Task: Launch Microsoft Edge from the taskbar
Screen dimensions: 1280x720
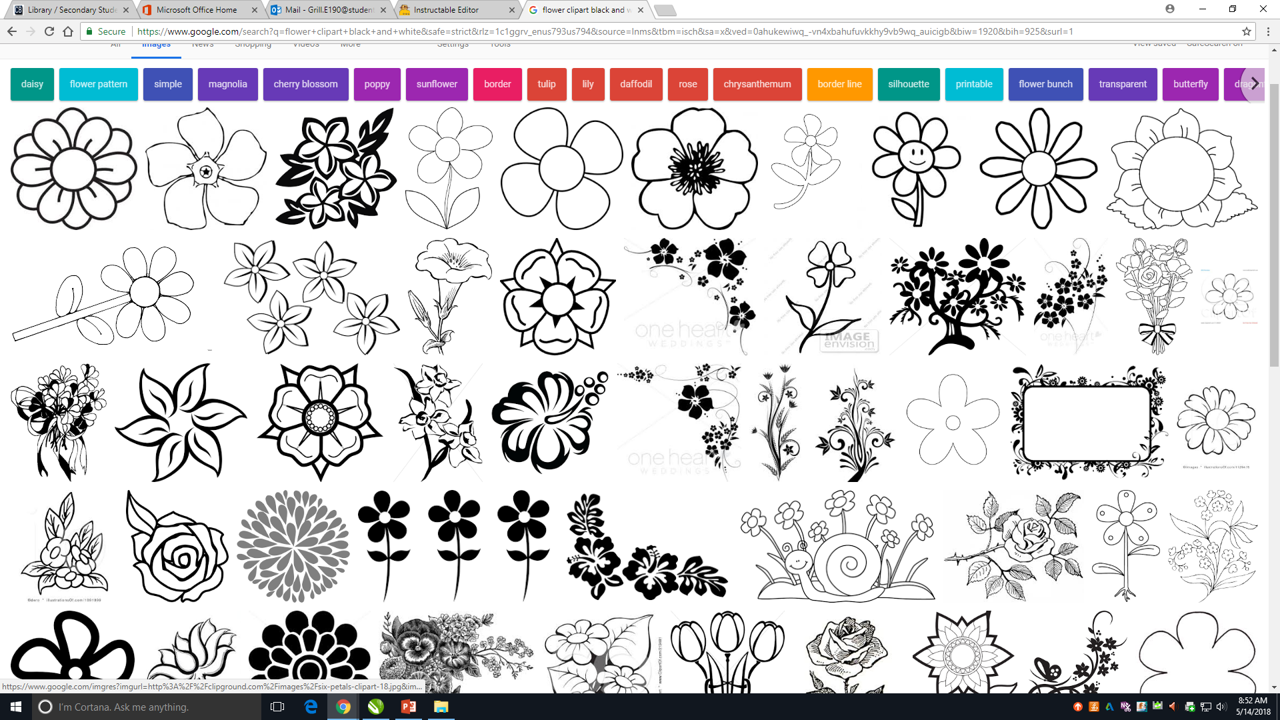Action: [x=311, y=707]
